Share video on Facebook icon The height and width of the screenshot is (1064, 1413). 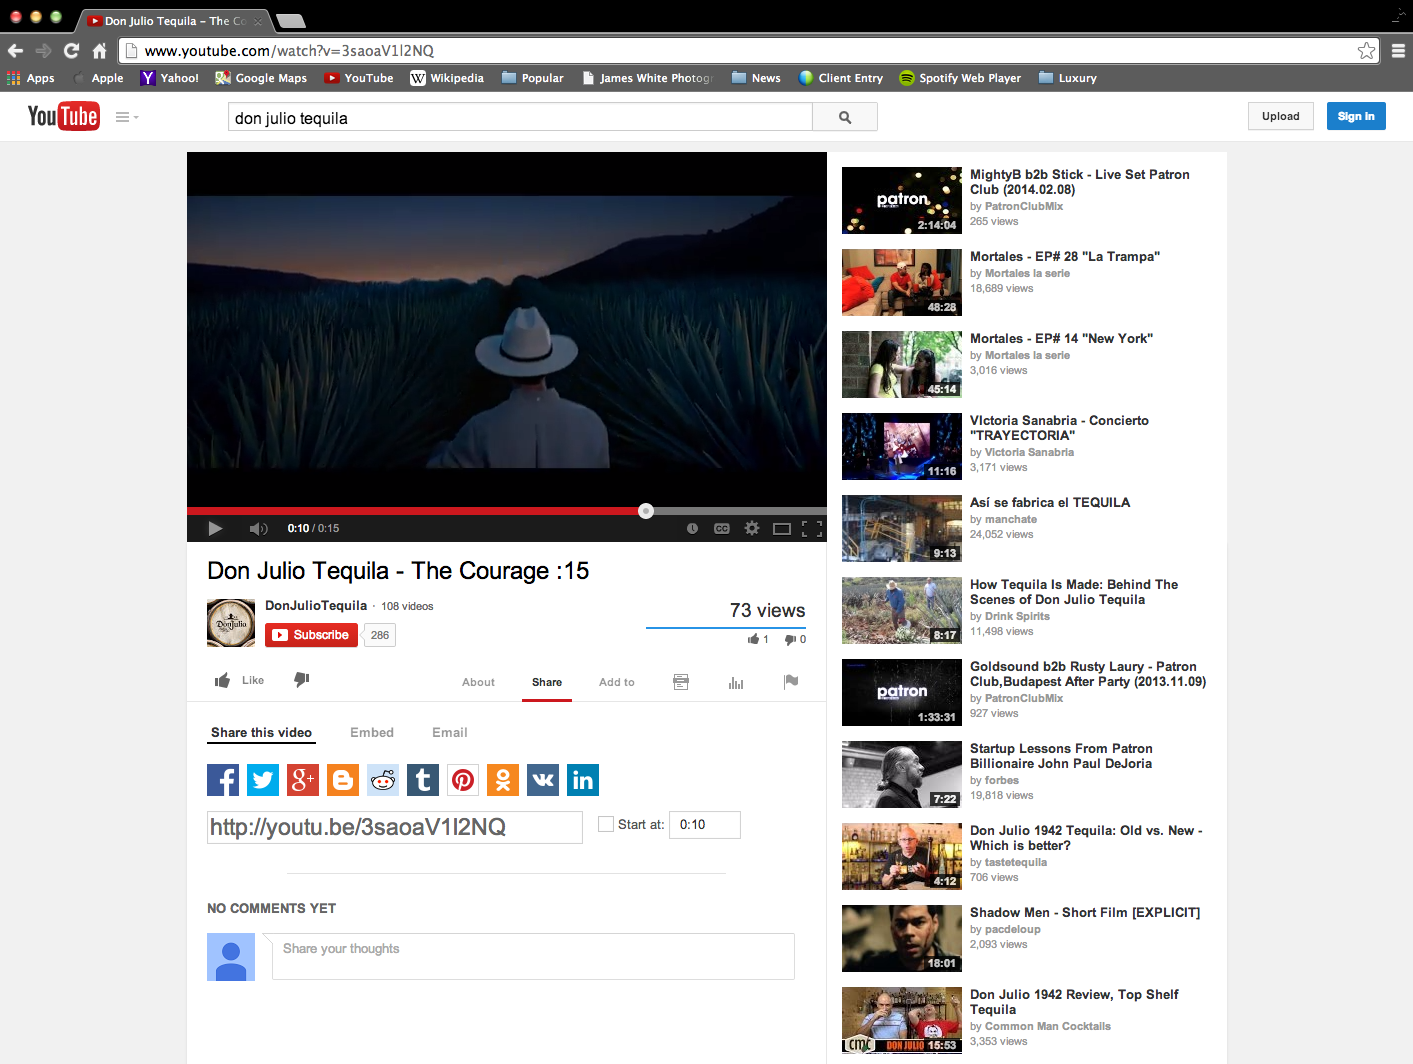click(223, 780)
